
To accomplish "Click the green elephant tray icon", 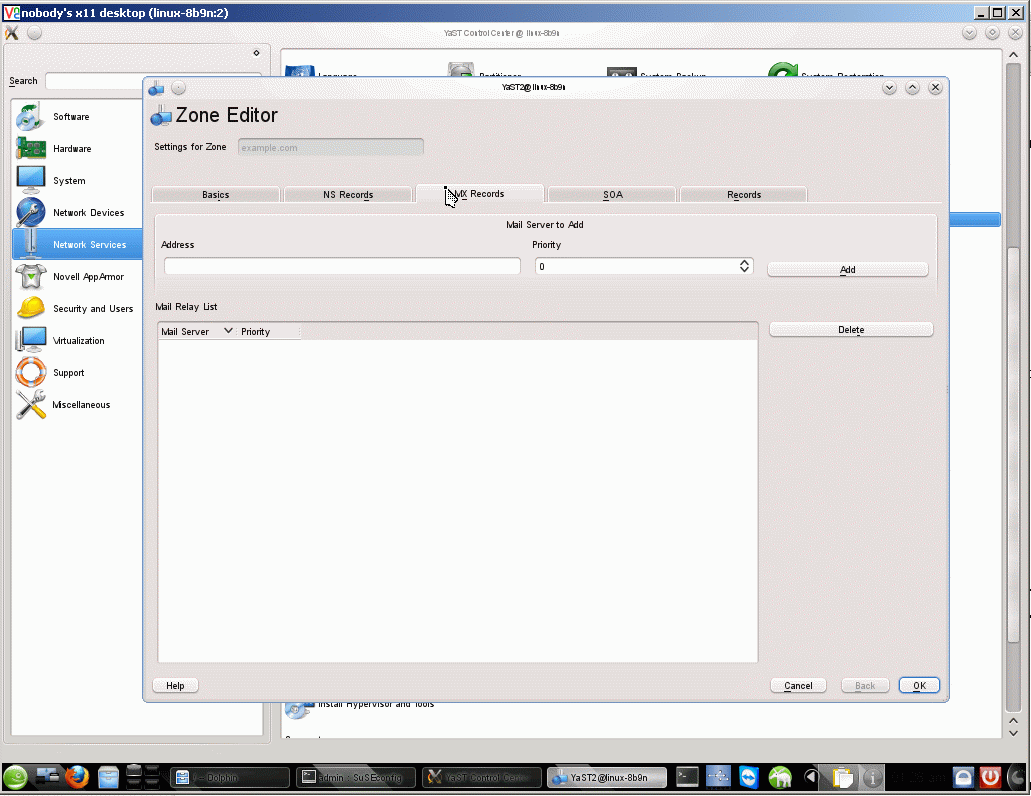I will tap(780, 778).
